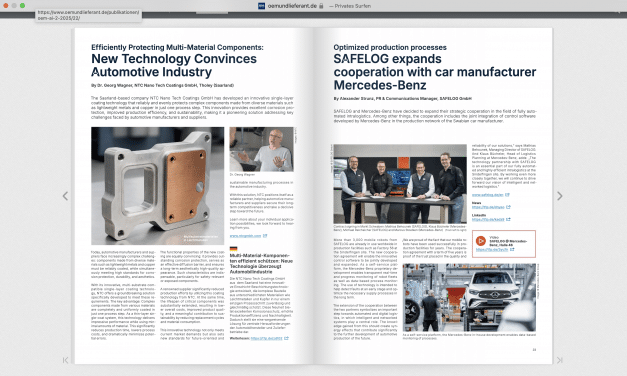Screen dimensions: 627x376
Task: Click 'Efficiently Protecting Multi-Material Components:' subheading
Action: point(177,47)
